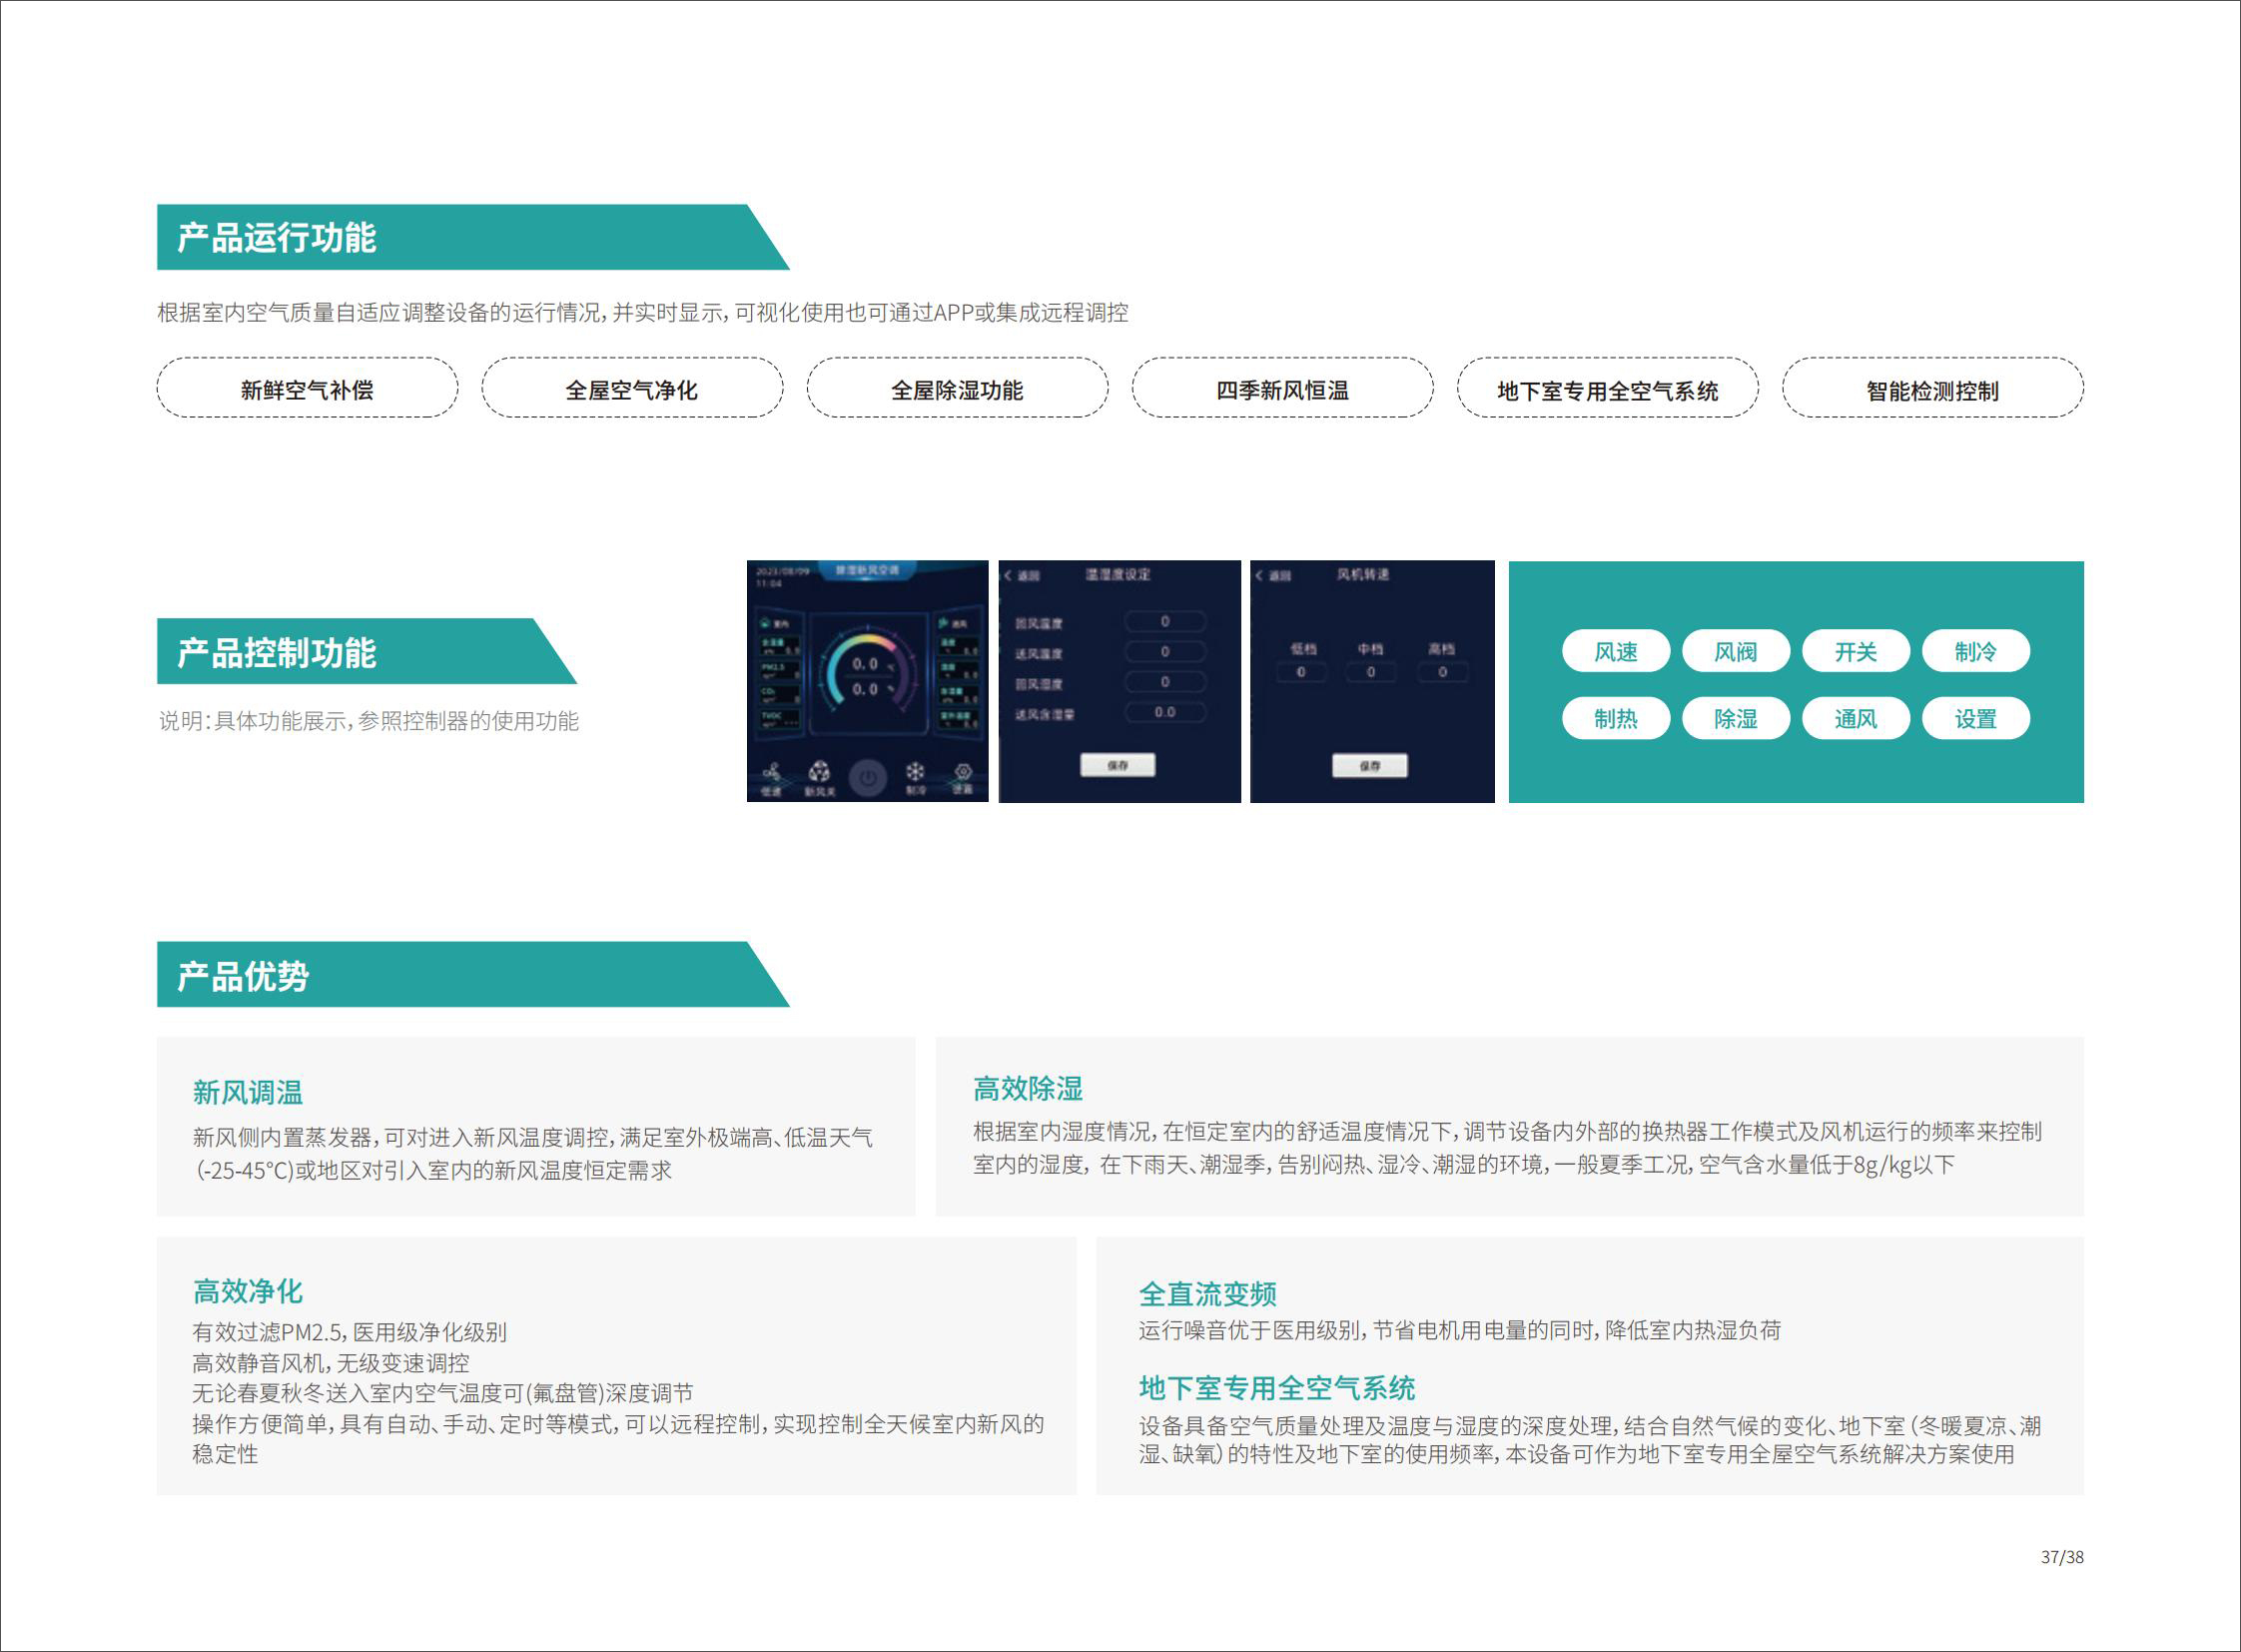Click the 送风温度 value field
The height and width of the screenshot is (1652, 2241).
1165,652
